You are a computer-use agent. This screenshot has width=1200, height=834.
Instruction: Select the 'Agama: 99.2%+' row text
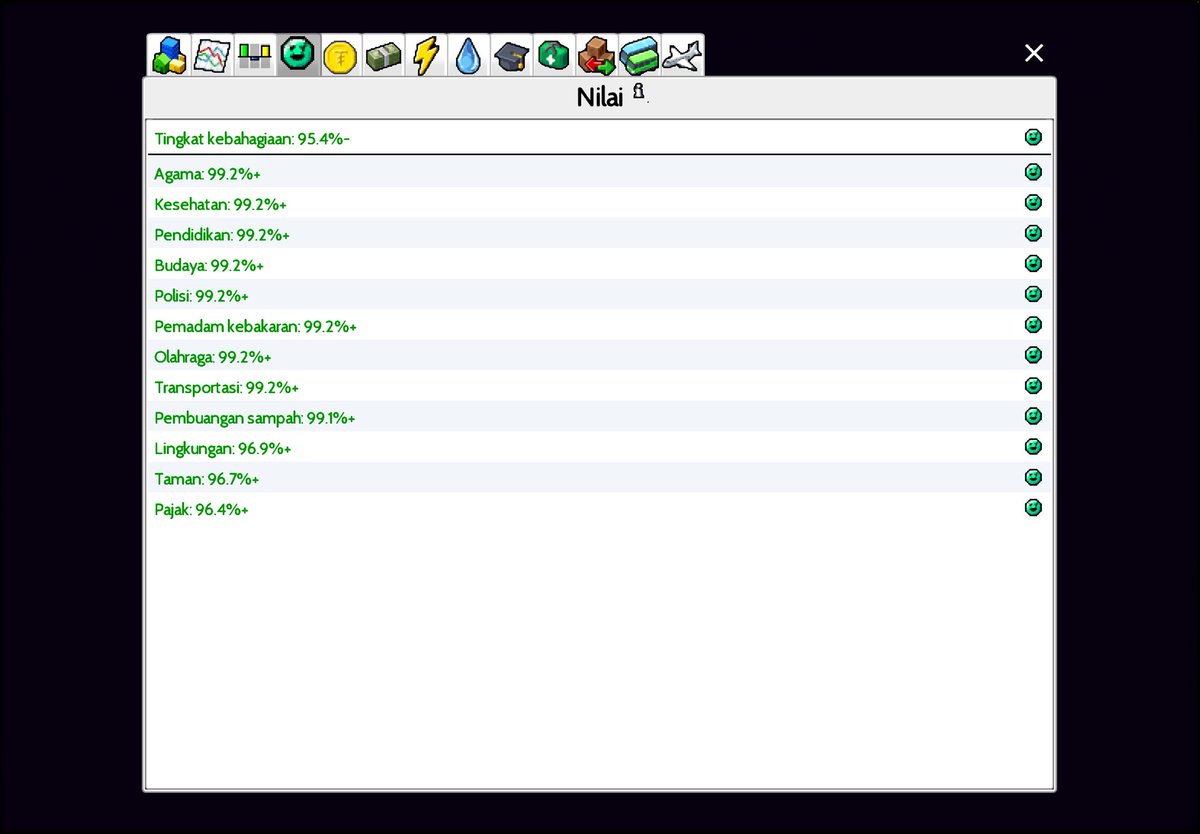point(208,174)
